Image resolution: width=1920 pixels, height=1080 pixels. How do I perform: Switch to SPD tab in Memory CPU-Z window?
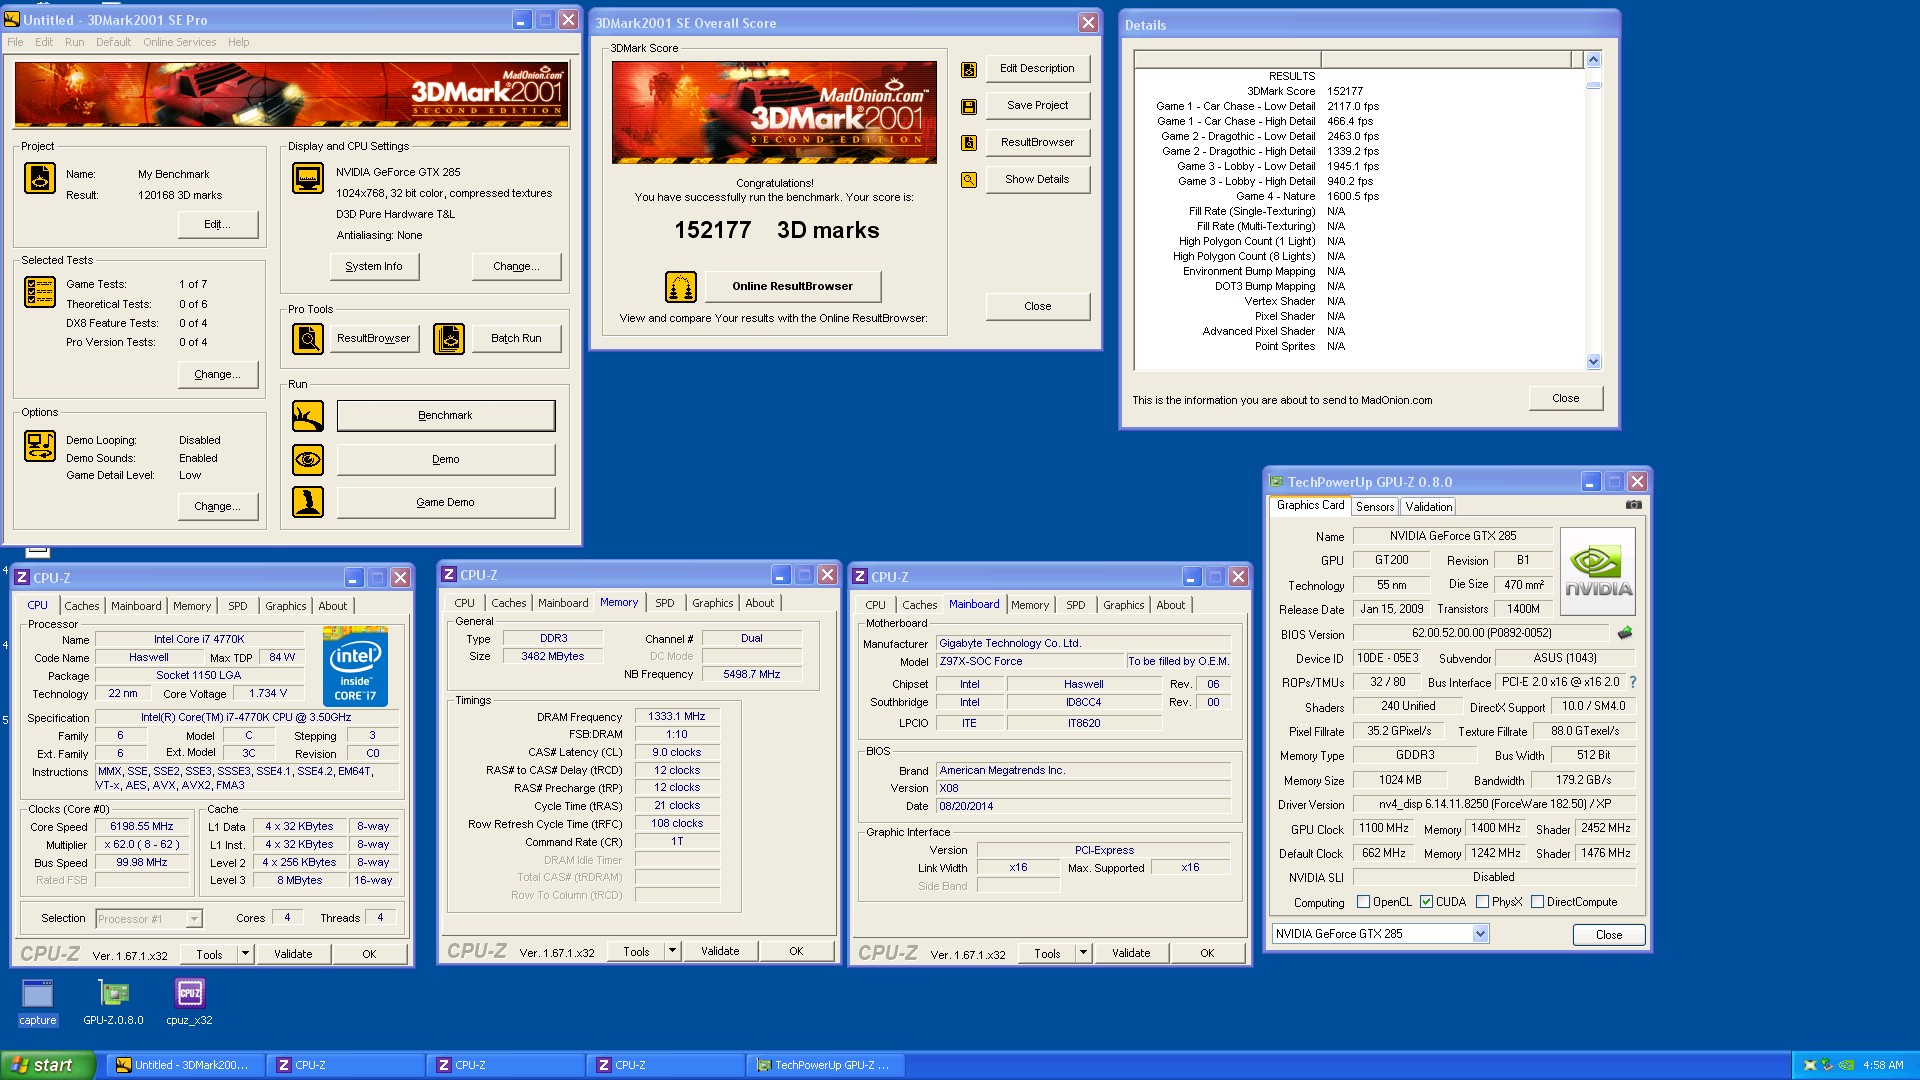coord(664,603)
